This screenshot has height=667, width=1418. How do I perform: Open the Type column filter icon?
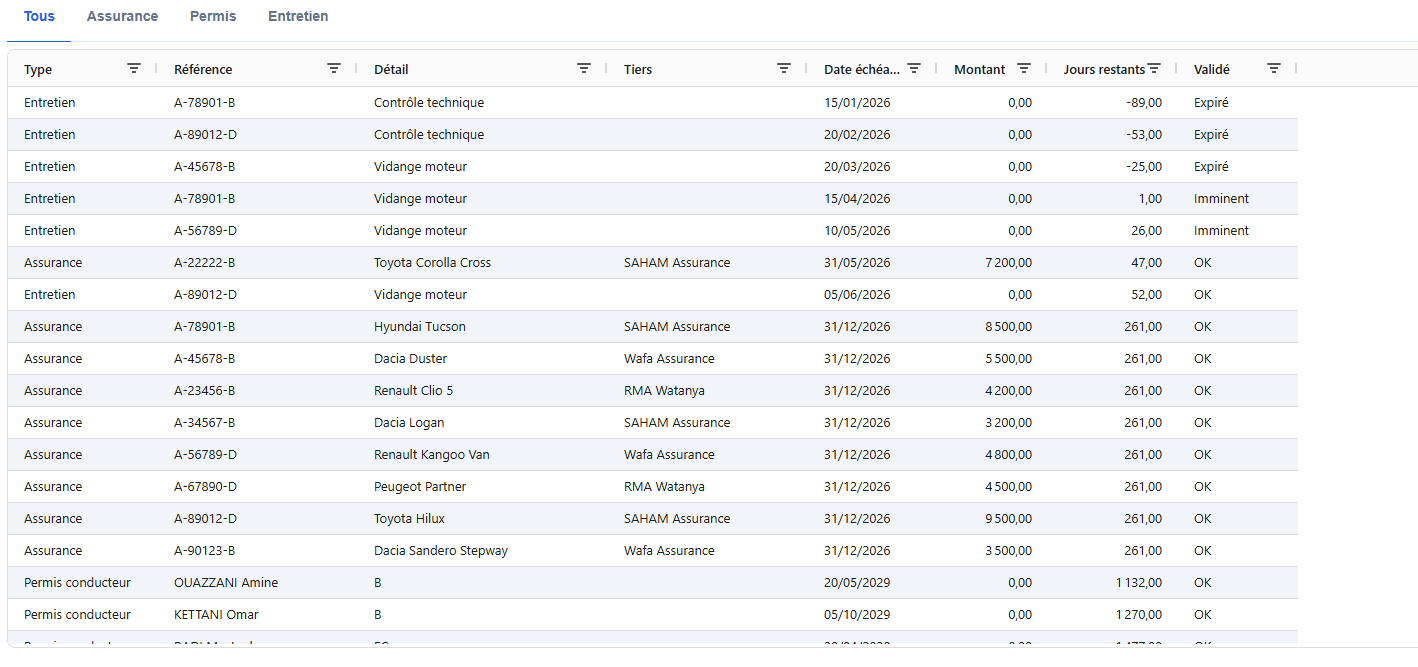pyautogui.click(x=134, y=69)
